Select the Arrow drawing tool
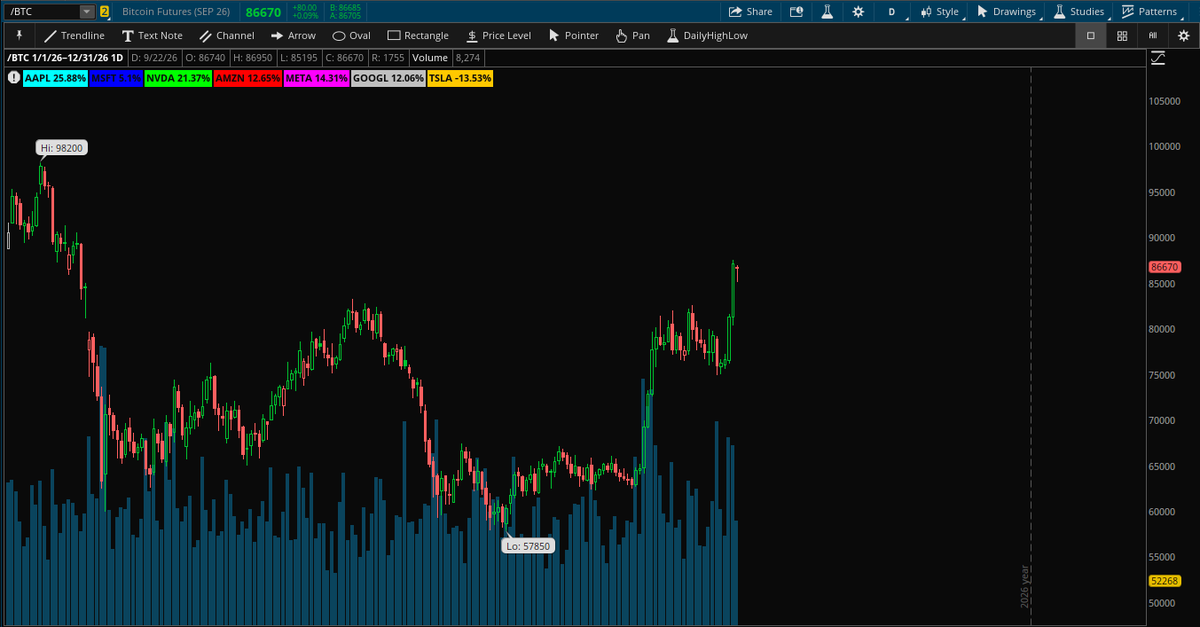Viewport: 1200px width, 627px height. (294, 35)
